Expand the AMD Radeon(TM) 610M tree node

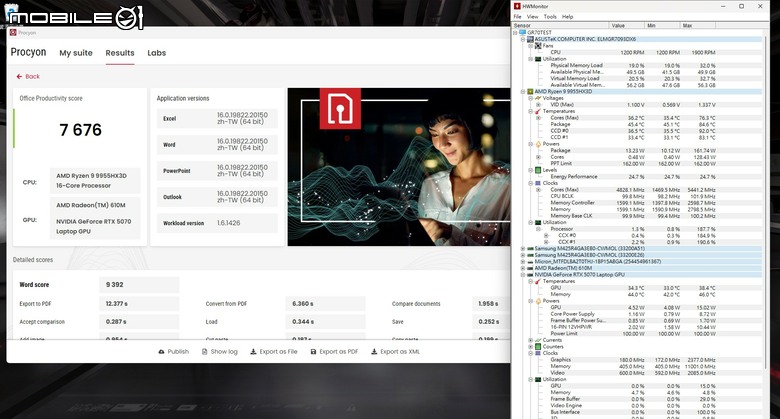click(523, 268)
